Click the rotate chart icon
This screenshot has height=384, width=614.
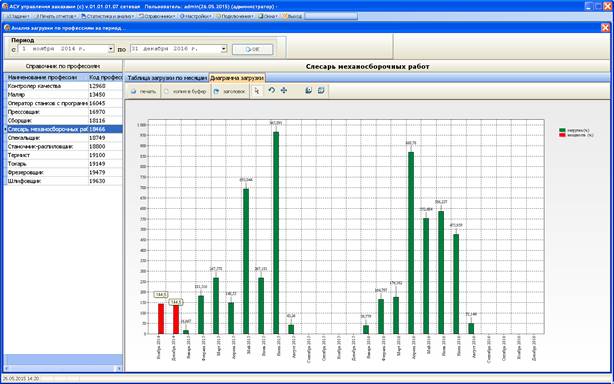[x=271, y=91]
